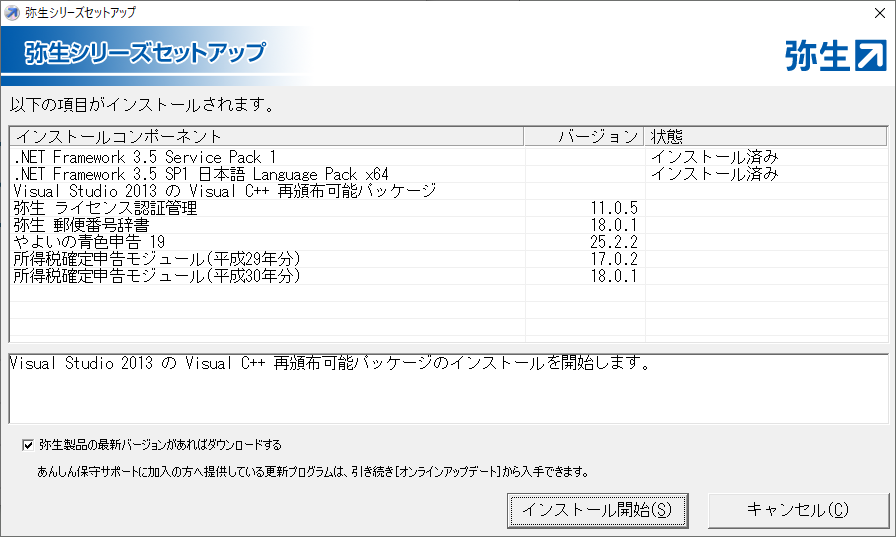Click the 弥生 logo icon at top right
896x537 pixels.
click(x=836, y=55)
